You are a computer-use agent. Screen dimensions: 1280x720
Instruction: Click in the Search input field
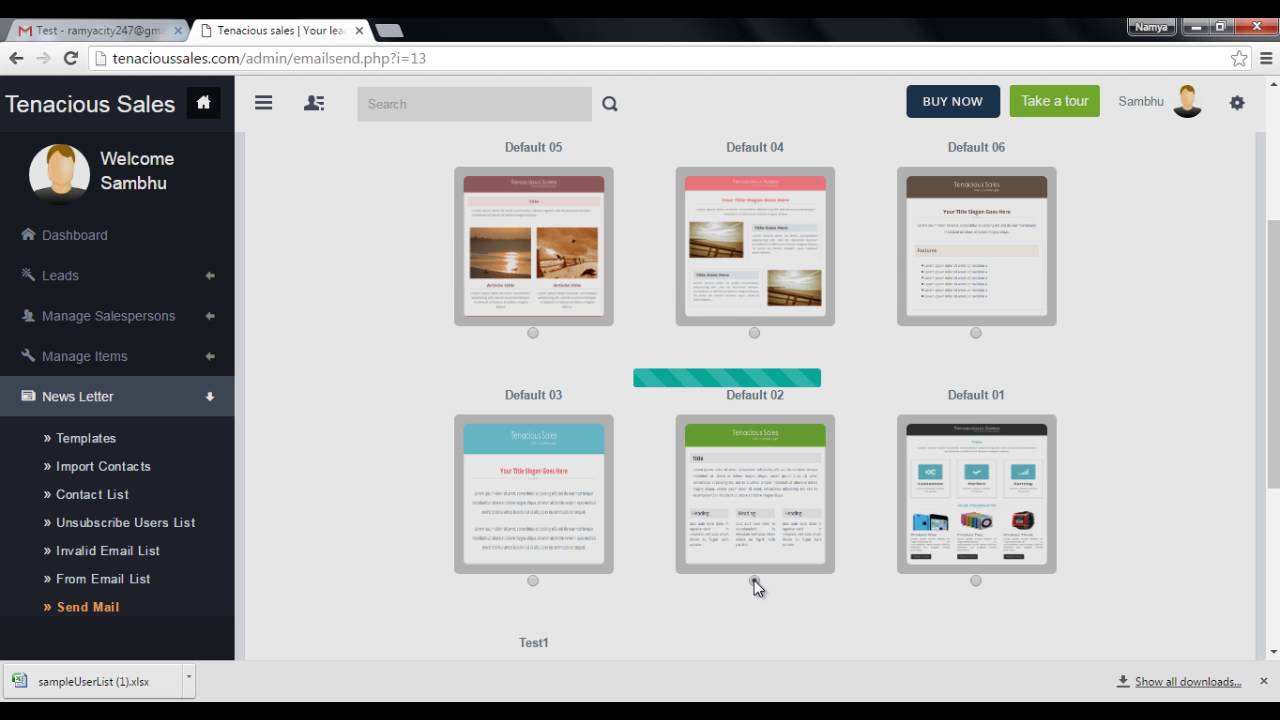click(x=474, y=103)
